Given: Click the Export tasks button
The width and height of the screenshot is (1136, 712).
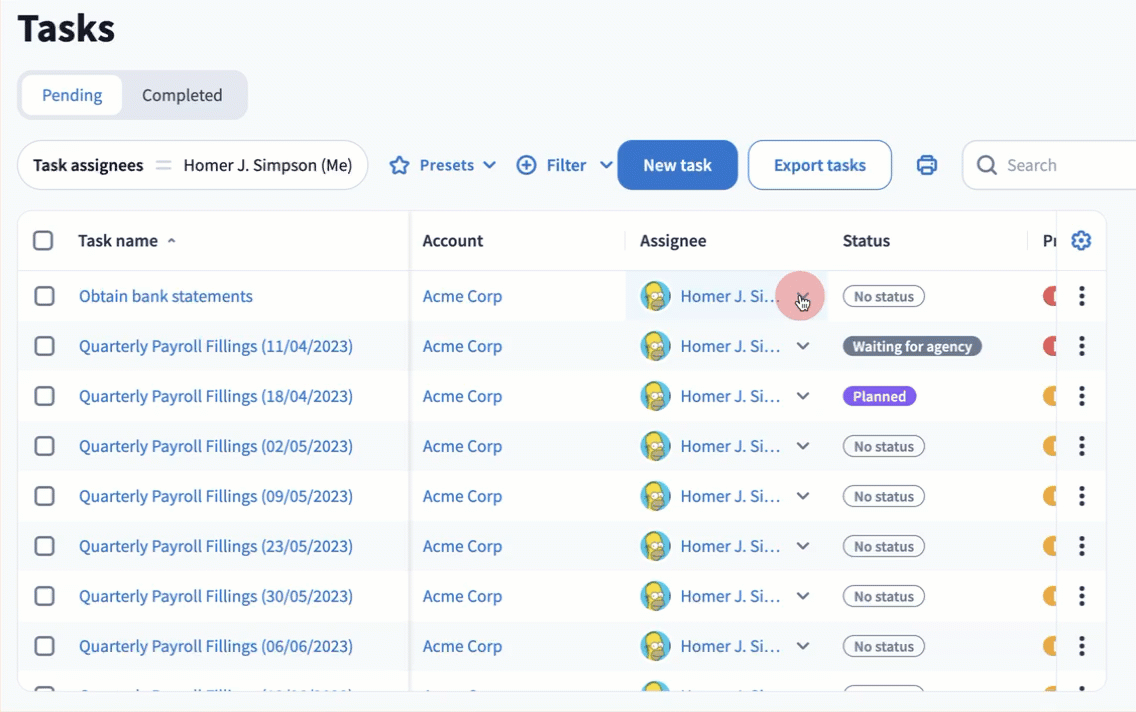Looking at the screenshot, I should 819,165.
